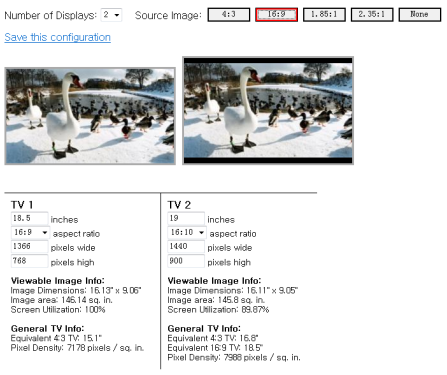Click TV 2 inches input field
The height and width of the screenshot is (375, 447).
coord(186,218)
